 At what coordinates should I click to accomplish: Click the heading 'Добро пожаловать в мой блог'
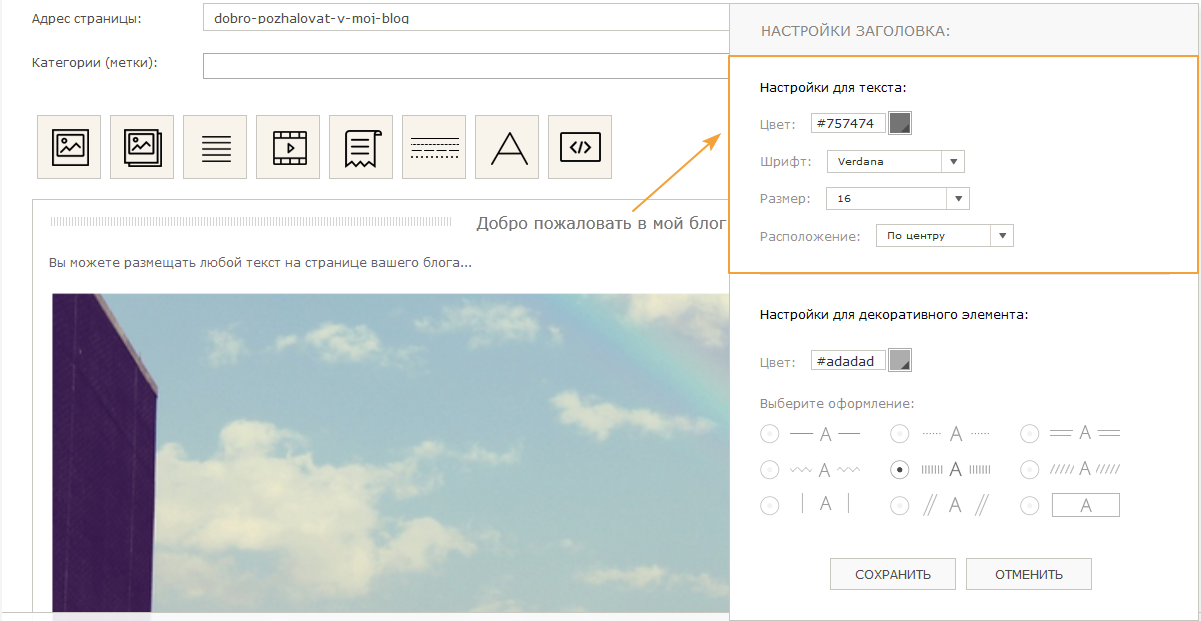601,224
